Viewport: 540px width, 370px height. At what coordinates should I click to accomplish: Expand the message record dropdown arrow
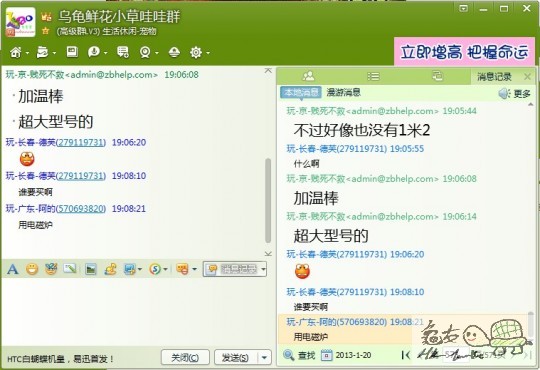pos(263,269)
